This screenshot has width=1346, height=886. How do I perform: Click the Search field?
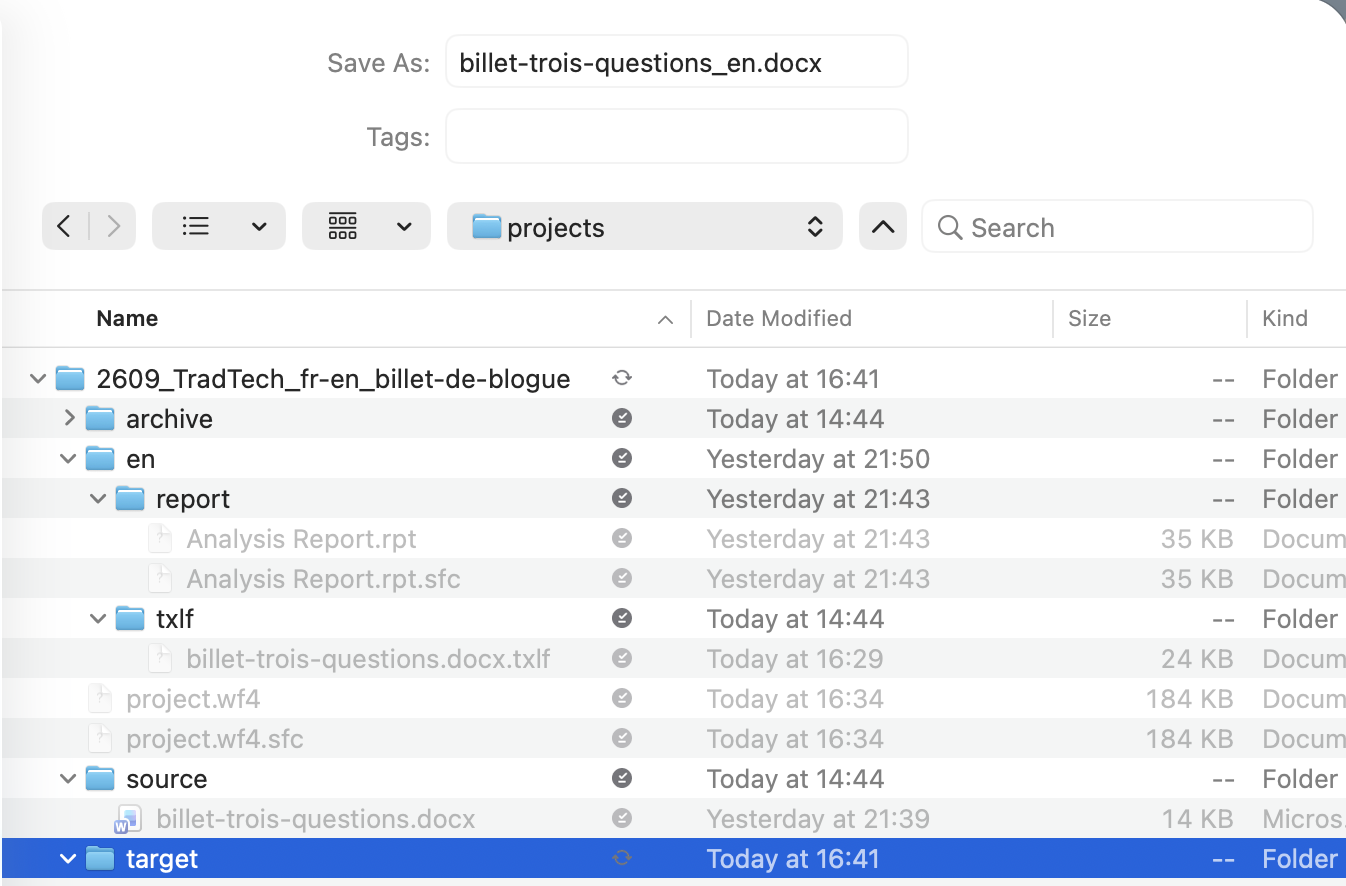tap(1117, 227)
